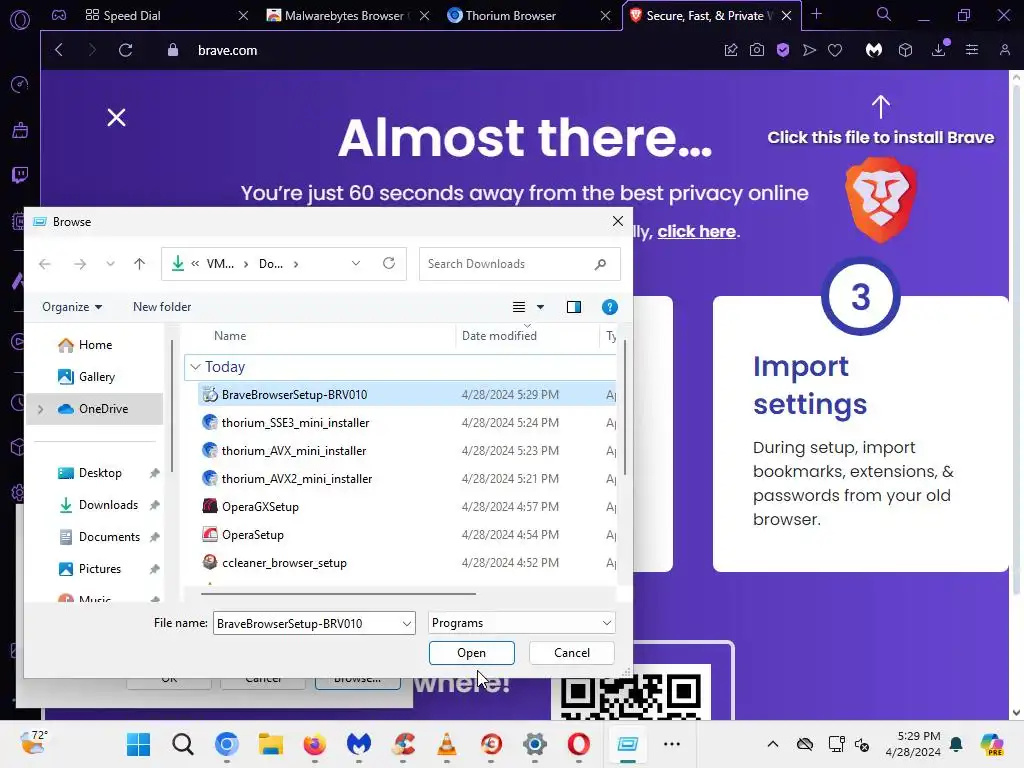Click the file list vertical scrollbar
1024x768 pixels.
click(x=624, y=408)
